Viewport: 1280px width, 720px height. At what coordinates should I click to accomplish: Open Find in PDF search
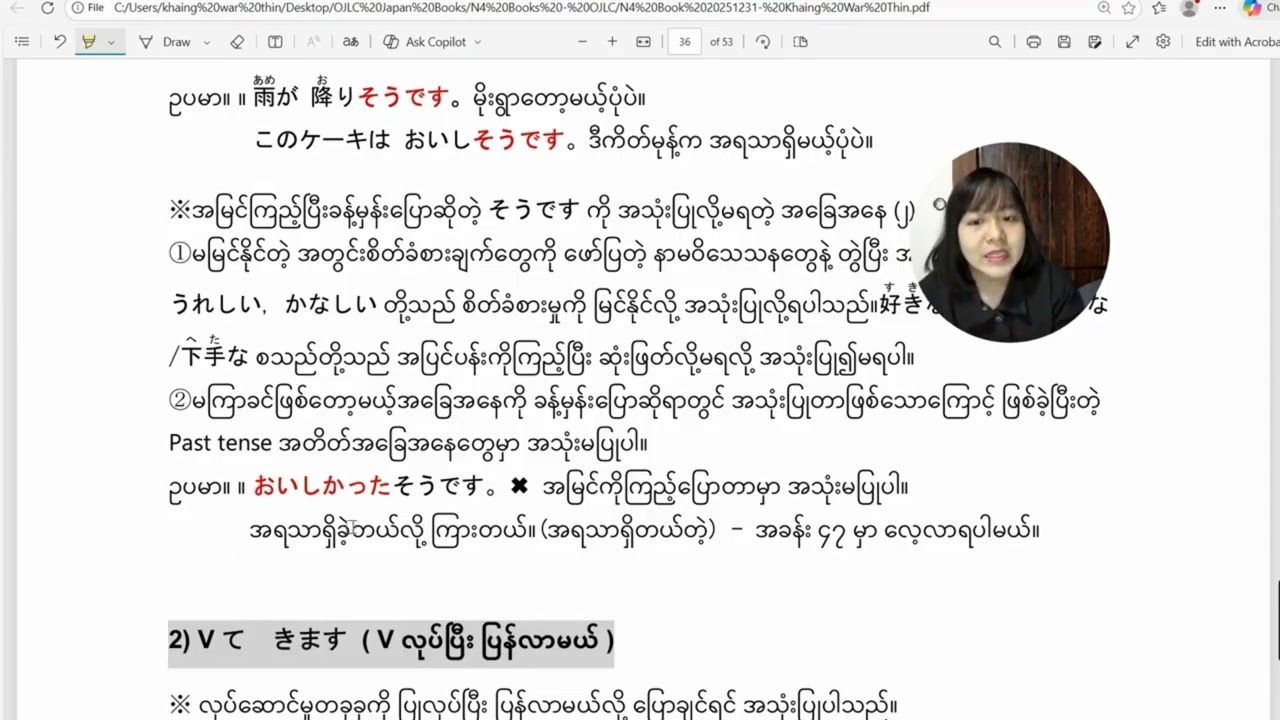tap(995, 42)
